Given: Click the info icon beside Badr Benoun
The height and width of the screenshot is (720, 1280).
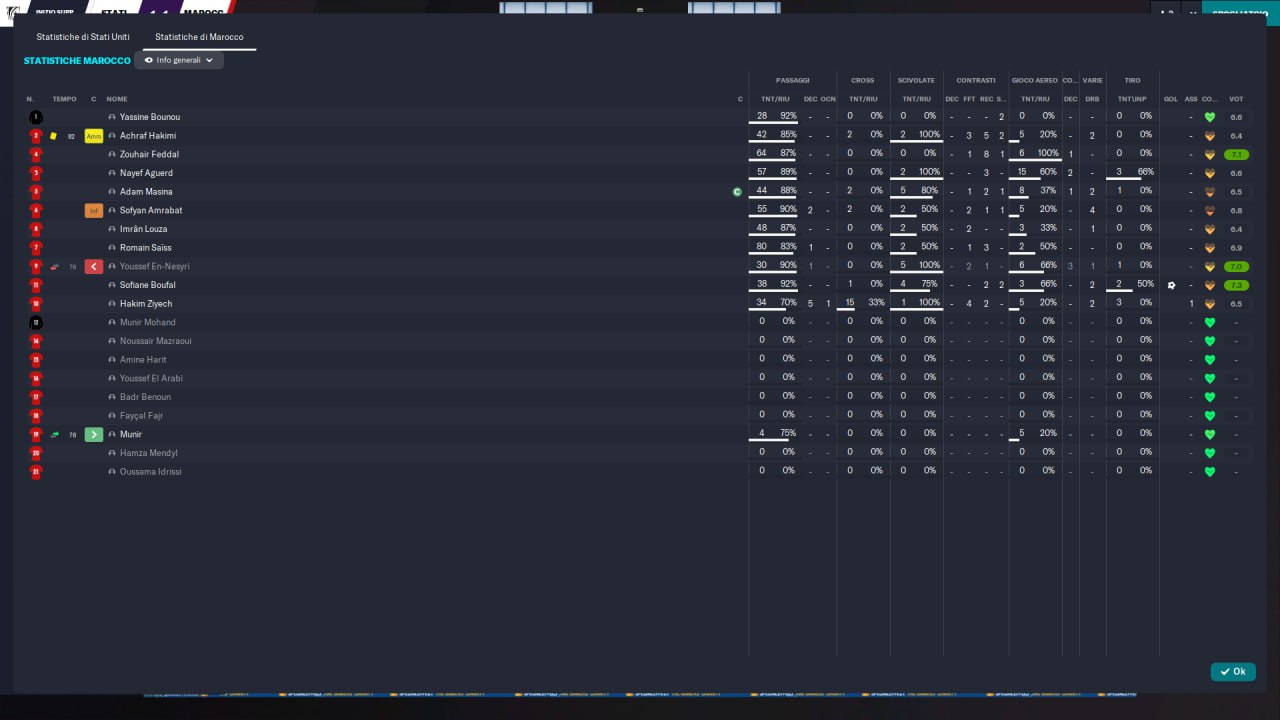Looking at the screenshot, I should (112, 397).
